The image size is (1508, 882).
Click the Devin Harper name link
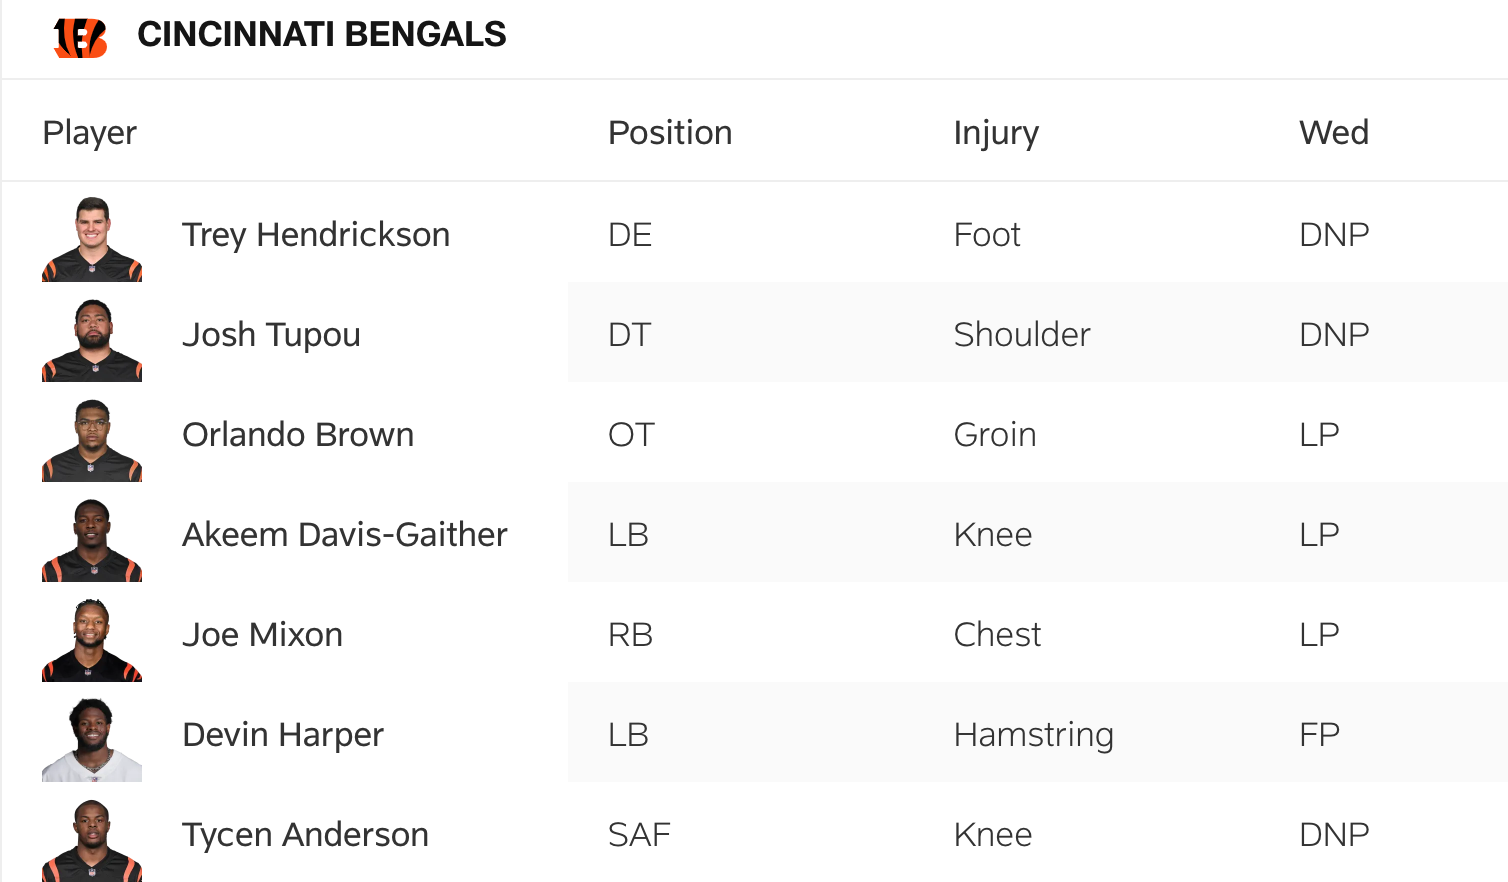tap(283, 735)
